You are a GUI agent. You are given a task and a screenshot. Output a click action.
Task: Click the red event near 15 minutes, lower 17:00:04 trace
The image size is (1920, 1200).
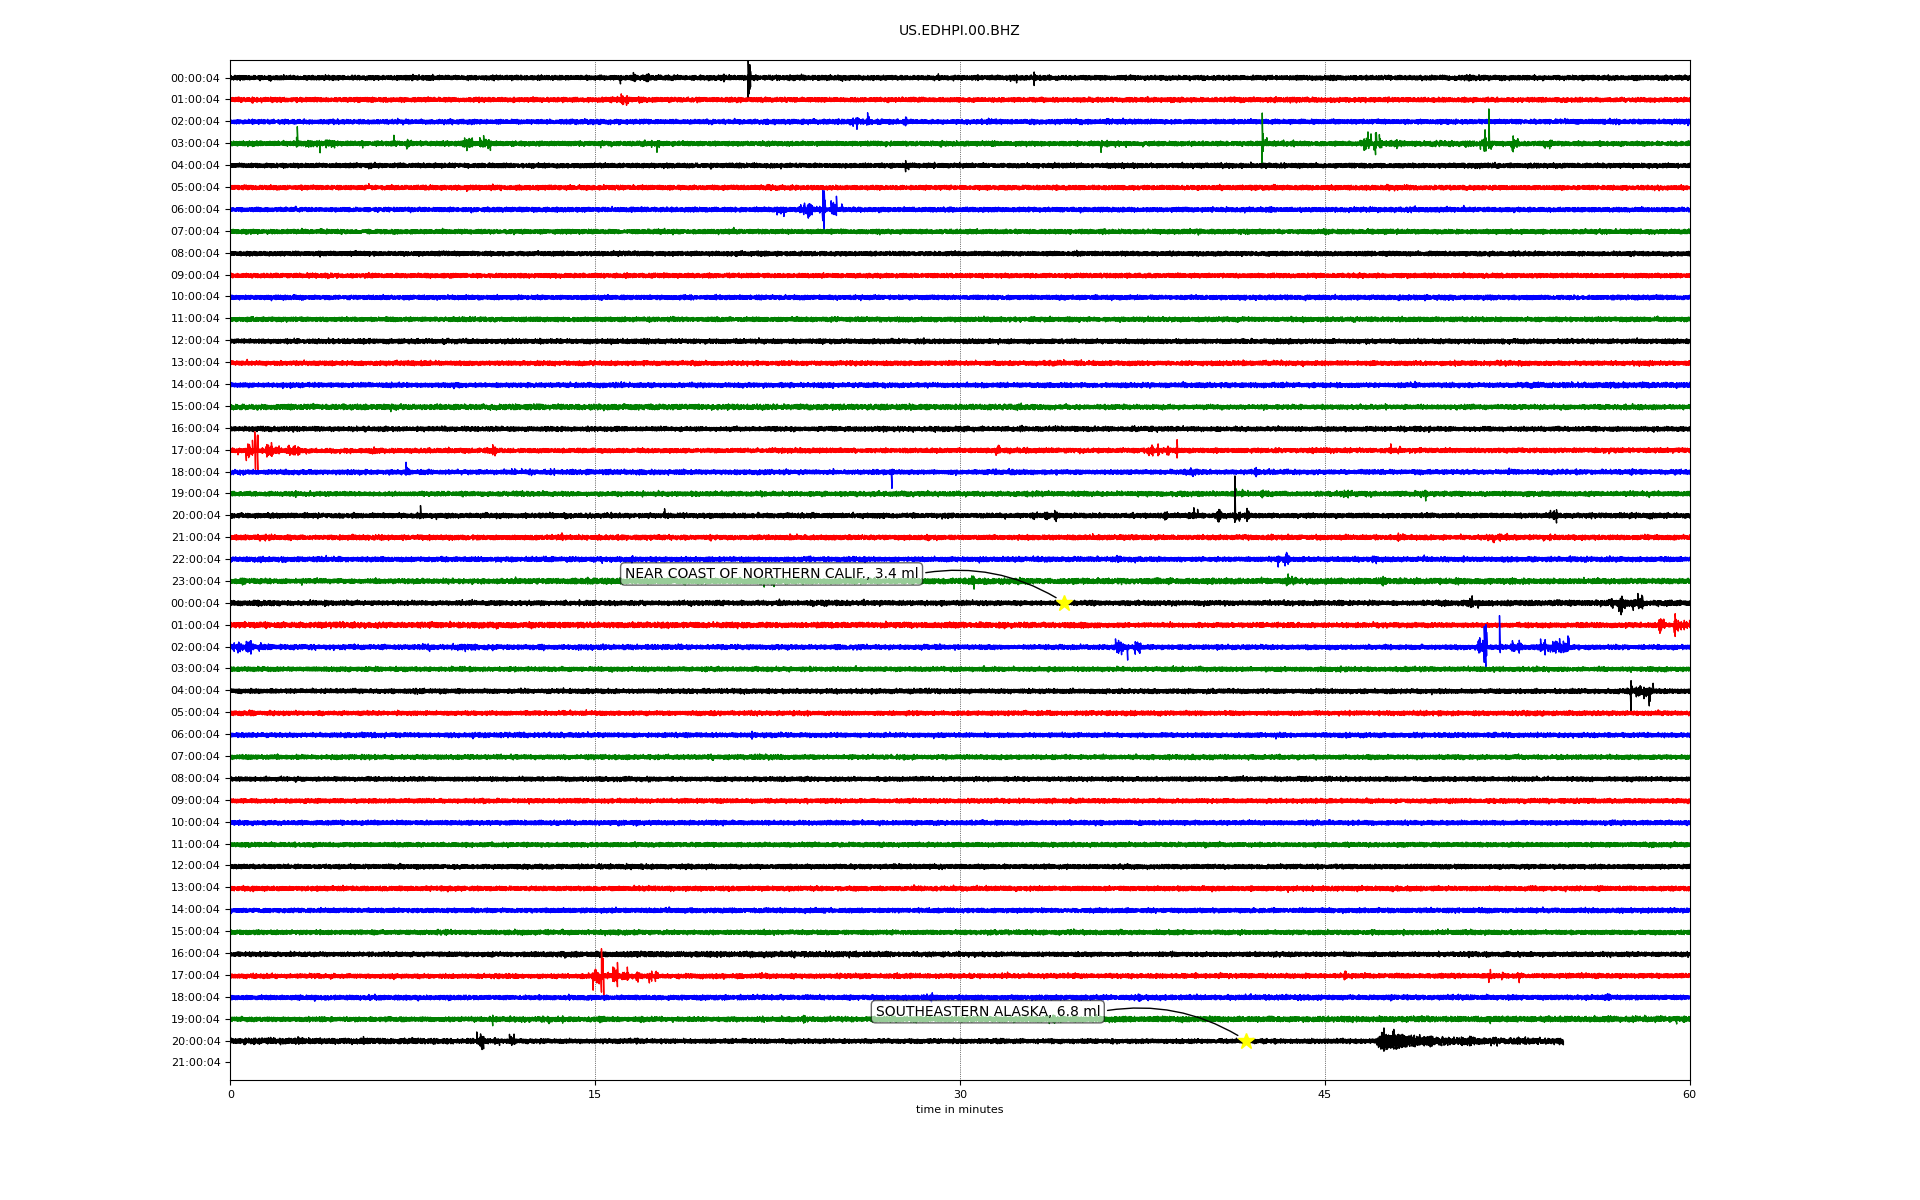pyautogui.click(x=602, y=974)
